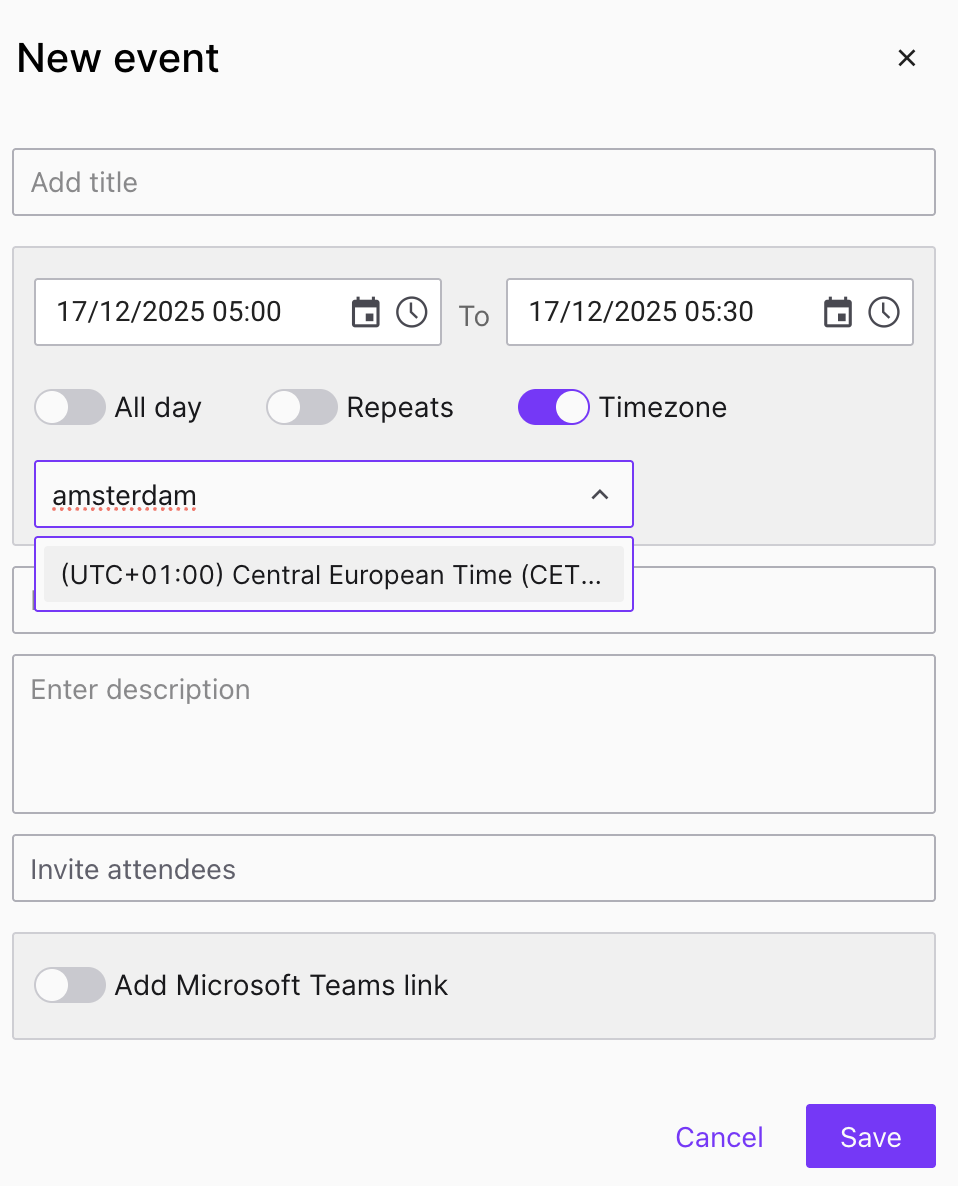Save the new event
The width and height of the screenshot is (958, 1186).
870,1136
